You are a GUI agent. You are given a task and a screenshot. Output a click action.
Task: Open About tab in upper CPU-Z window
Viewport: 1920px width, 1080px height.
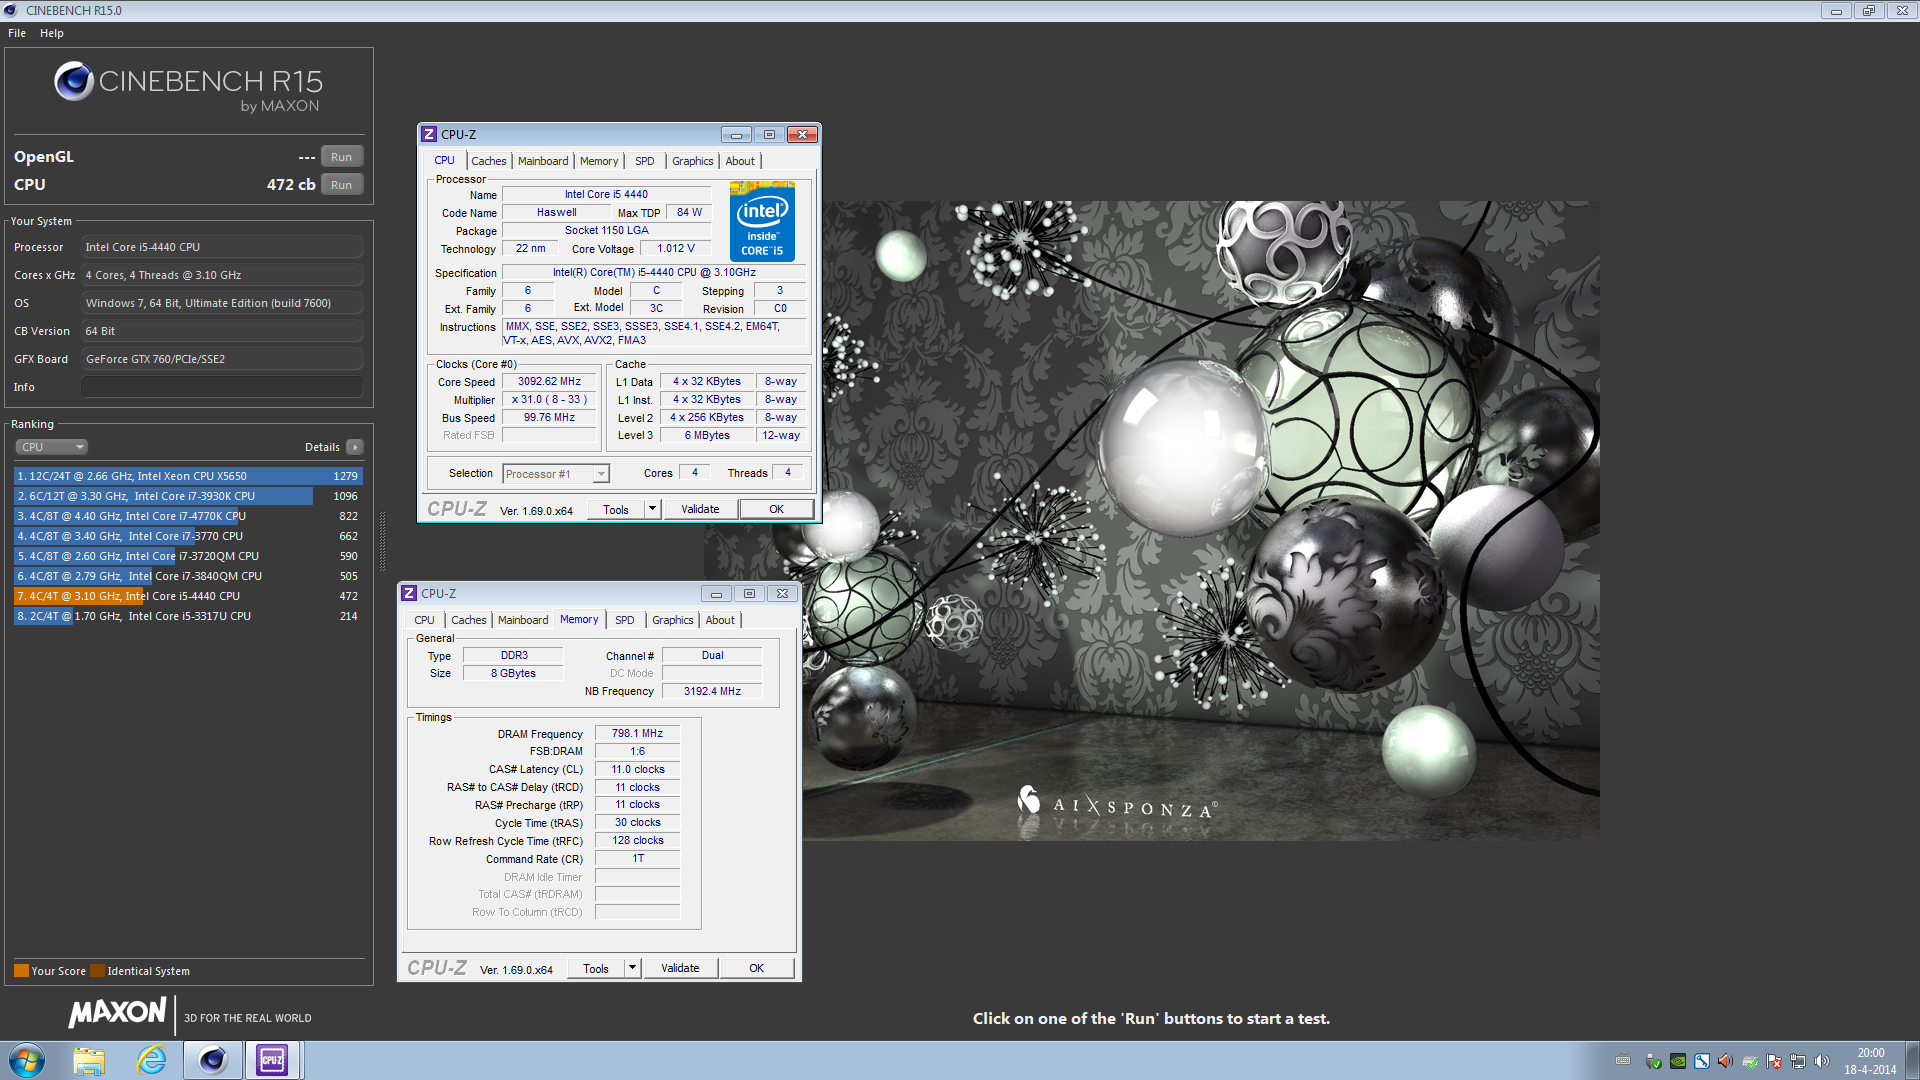[x=740, y=161]
